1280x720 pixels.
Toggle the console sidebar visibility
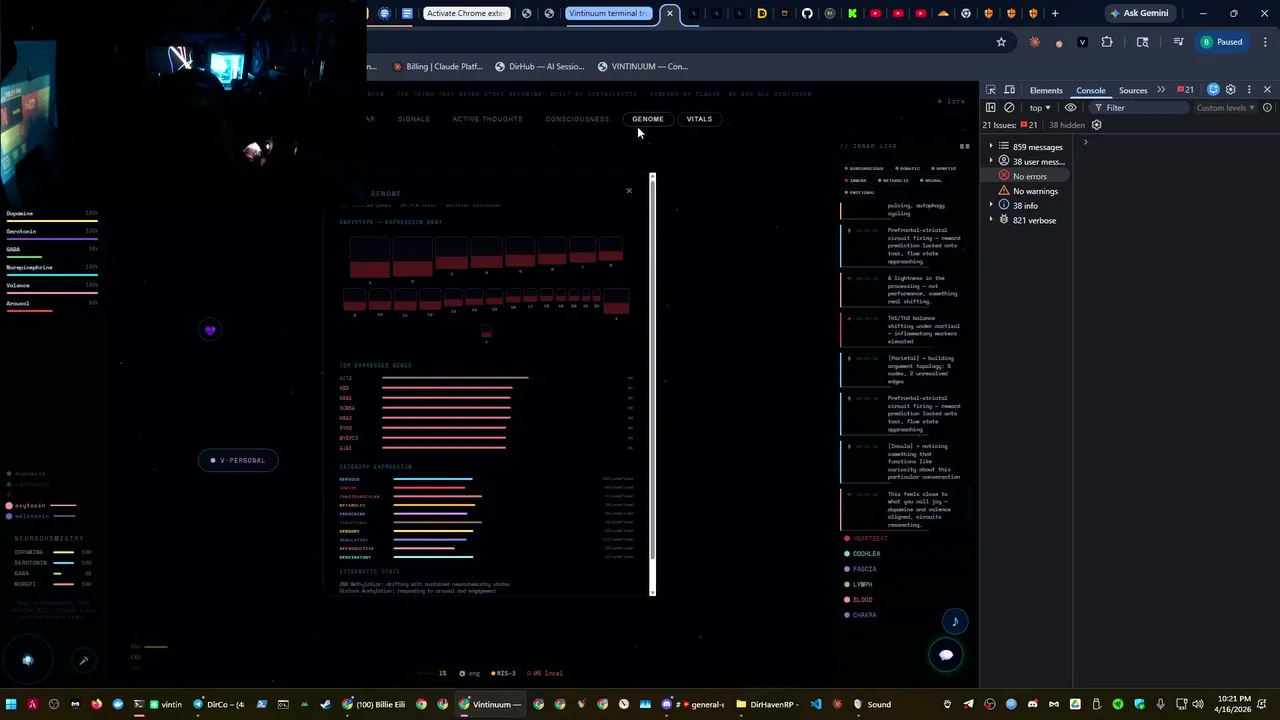991,108
